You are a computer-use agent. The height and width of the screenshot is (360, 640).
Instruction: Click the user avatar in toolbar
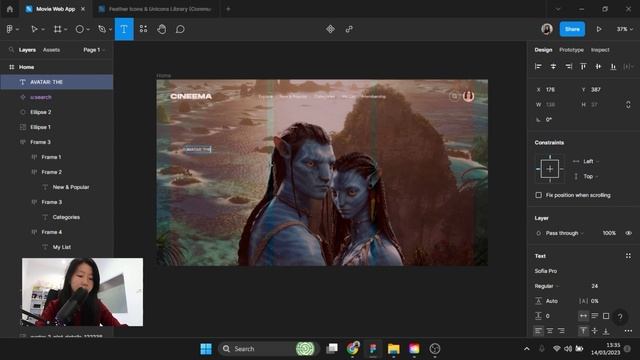coord(547,29)
